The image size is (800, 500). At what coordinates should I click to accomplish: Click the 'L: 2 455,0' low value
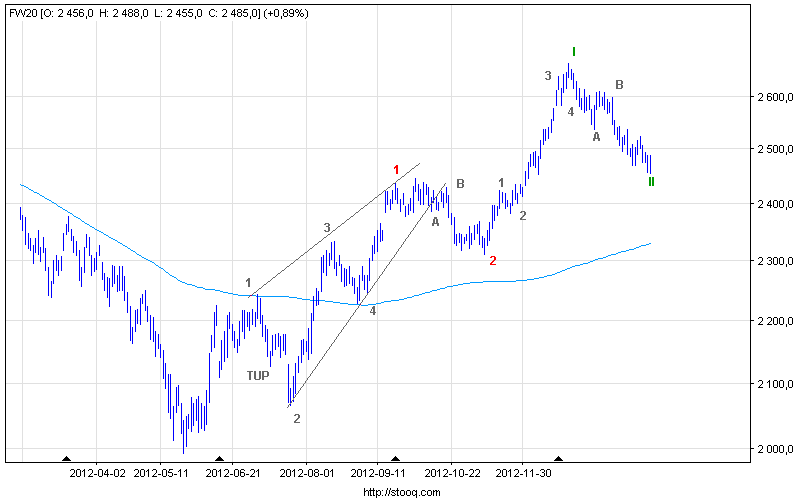coord(178,14)
